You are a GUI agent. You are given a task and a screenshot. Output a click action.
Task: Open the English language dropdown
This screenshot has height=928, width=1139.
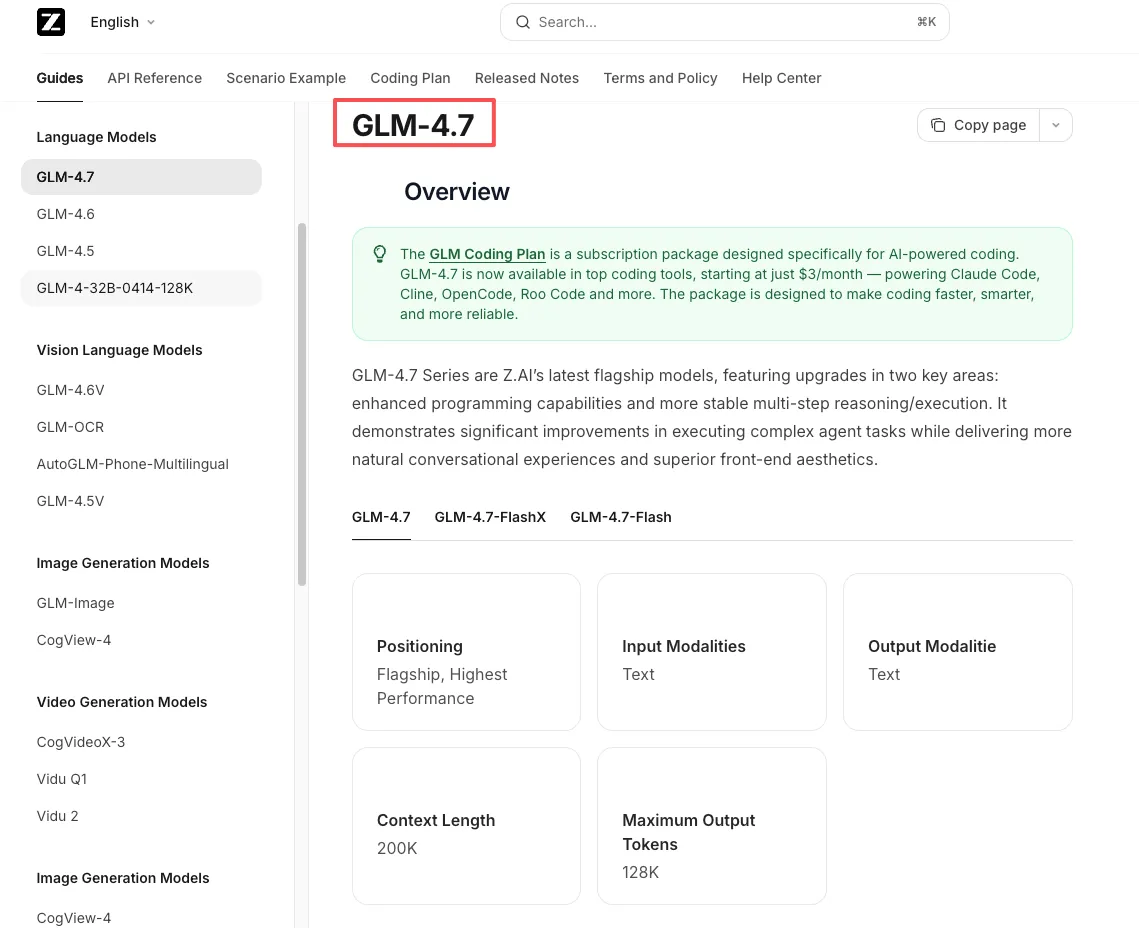(122, 22)
